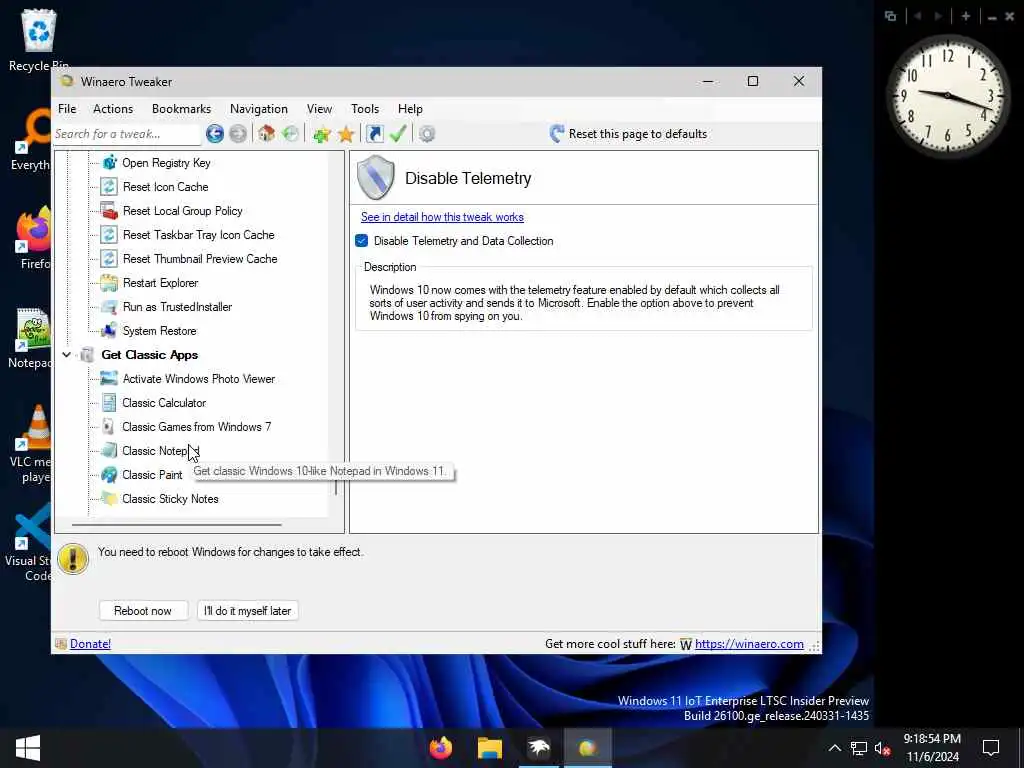The width and height of the screenshot is (1024, 768).
Task: Click the blue Back navigation arrow
Action: pos(215,134)
